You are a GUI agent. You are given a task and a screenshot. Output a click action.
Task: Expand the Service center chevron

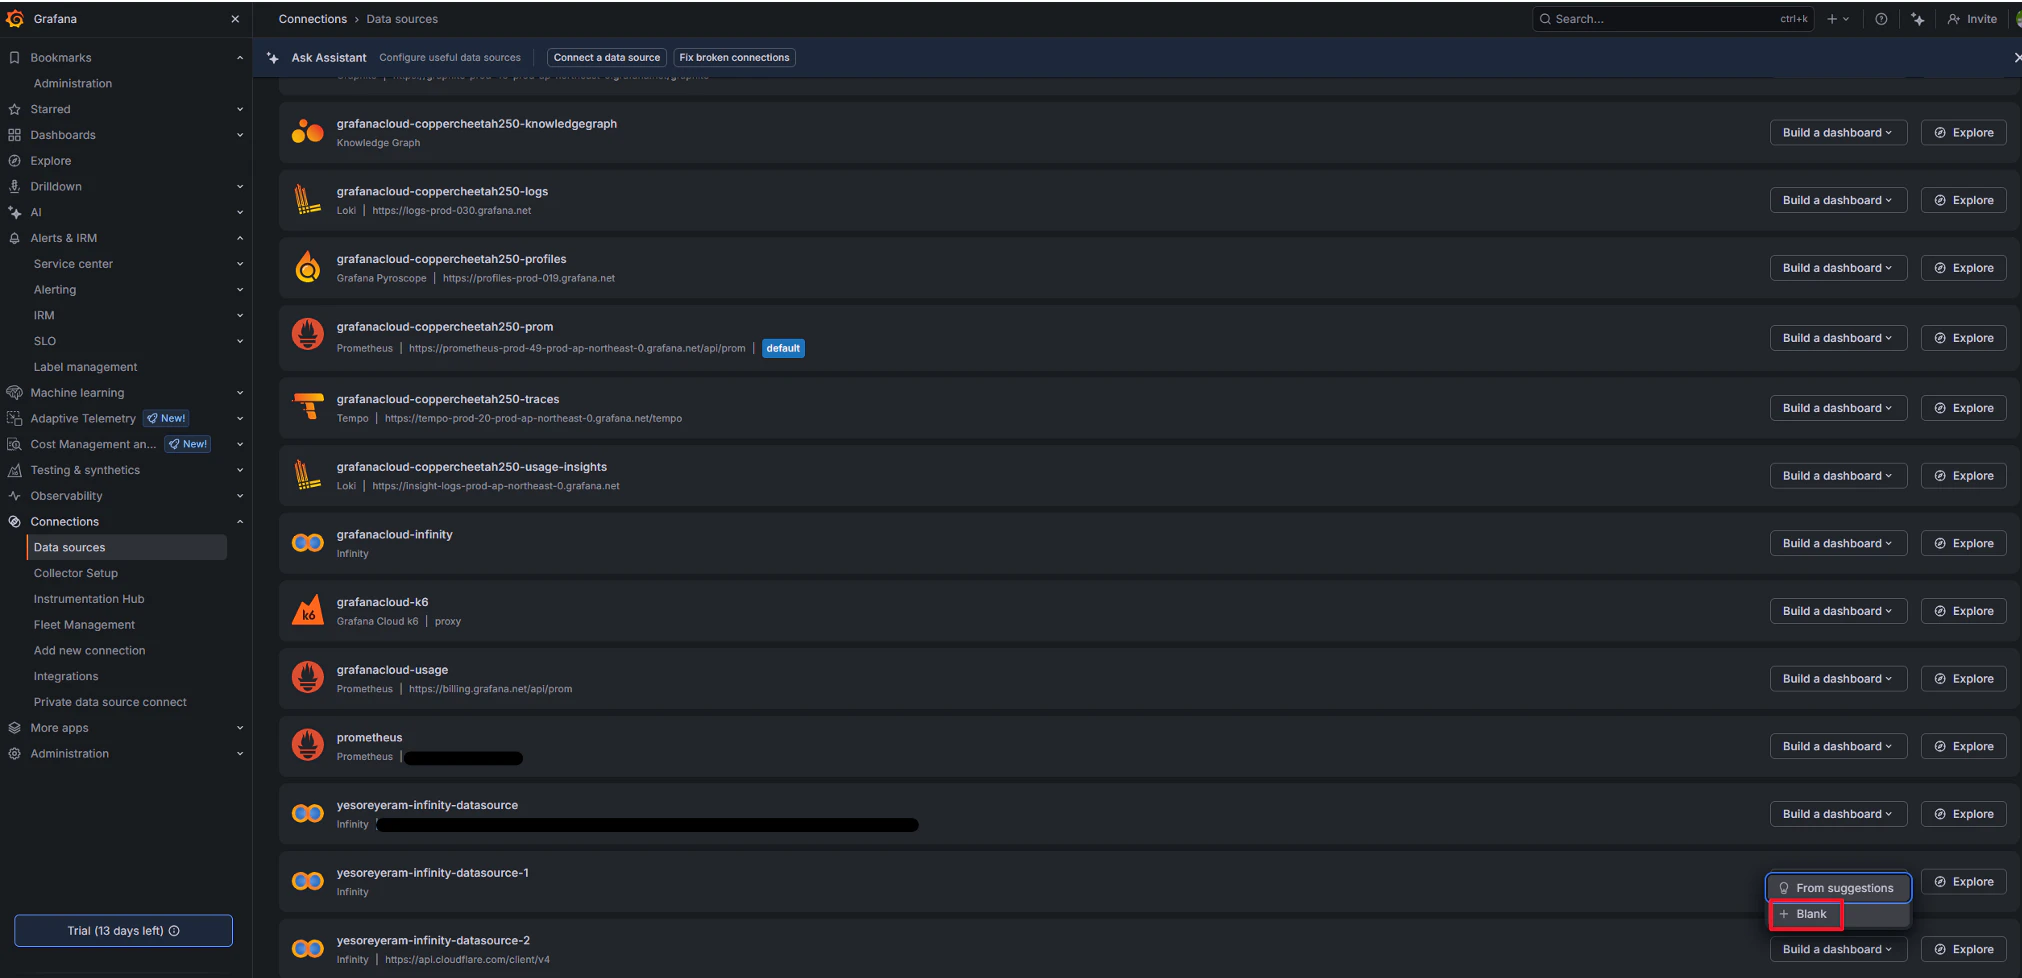(x=240, y=264)
